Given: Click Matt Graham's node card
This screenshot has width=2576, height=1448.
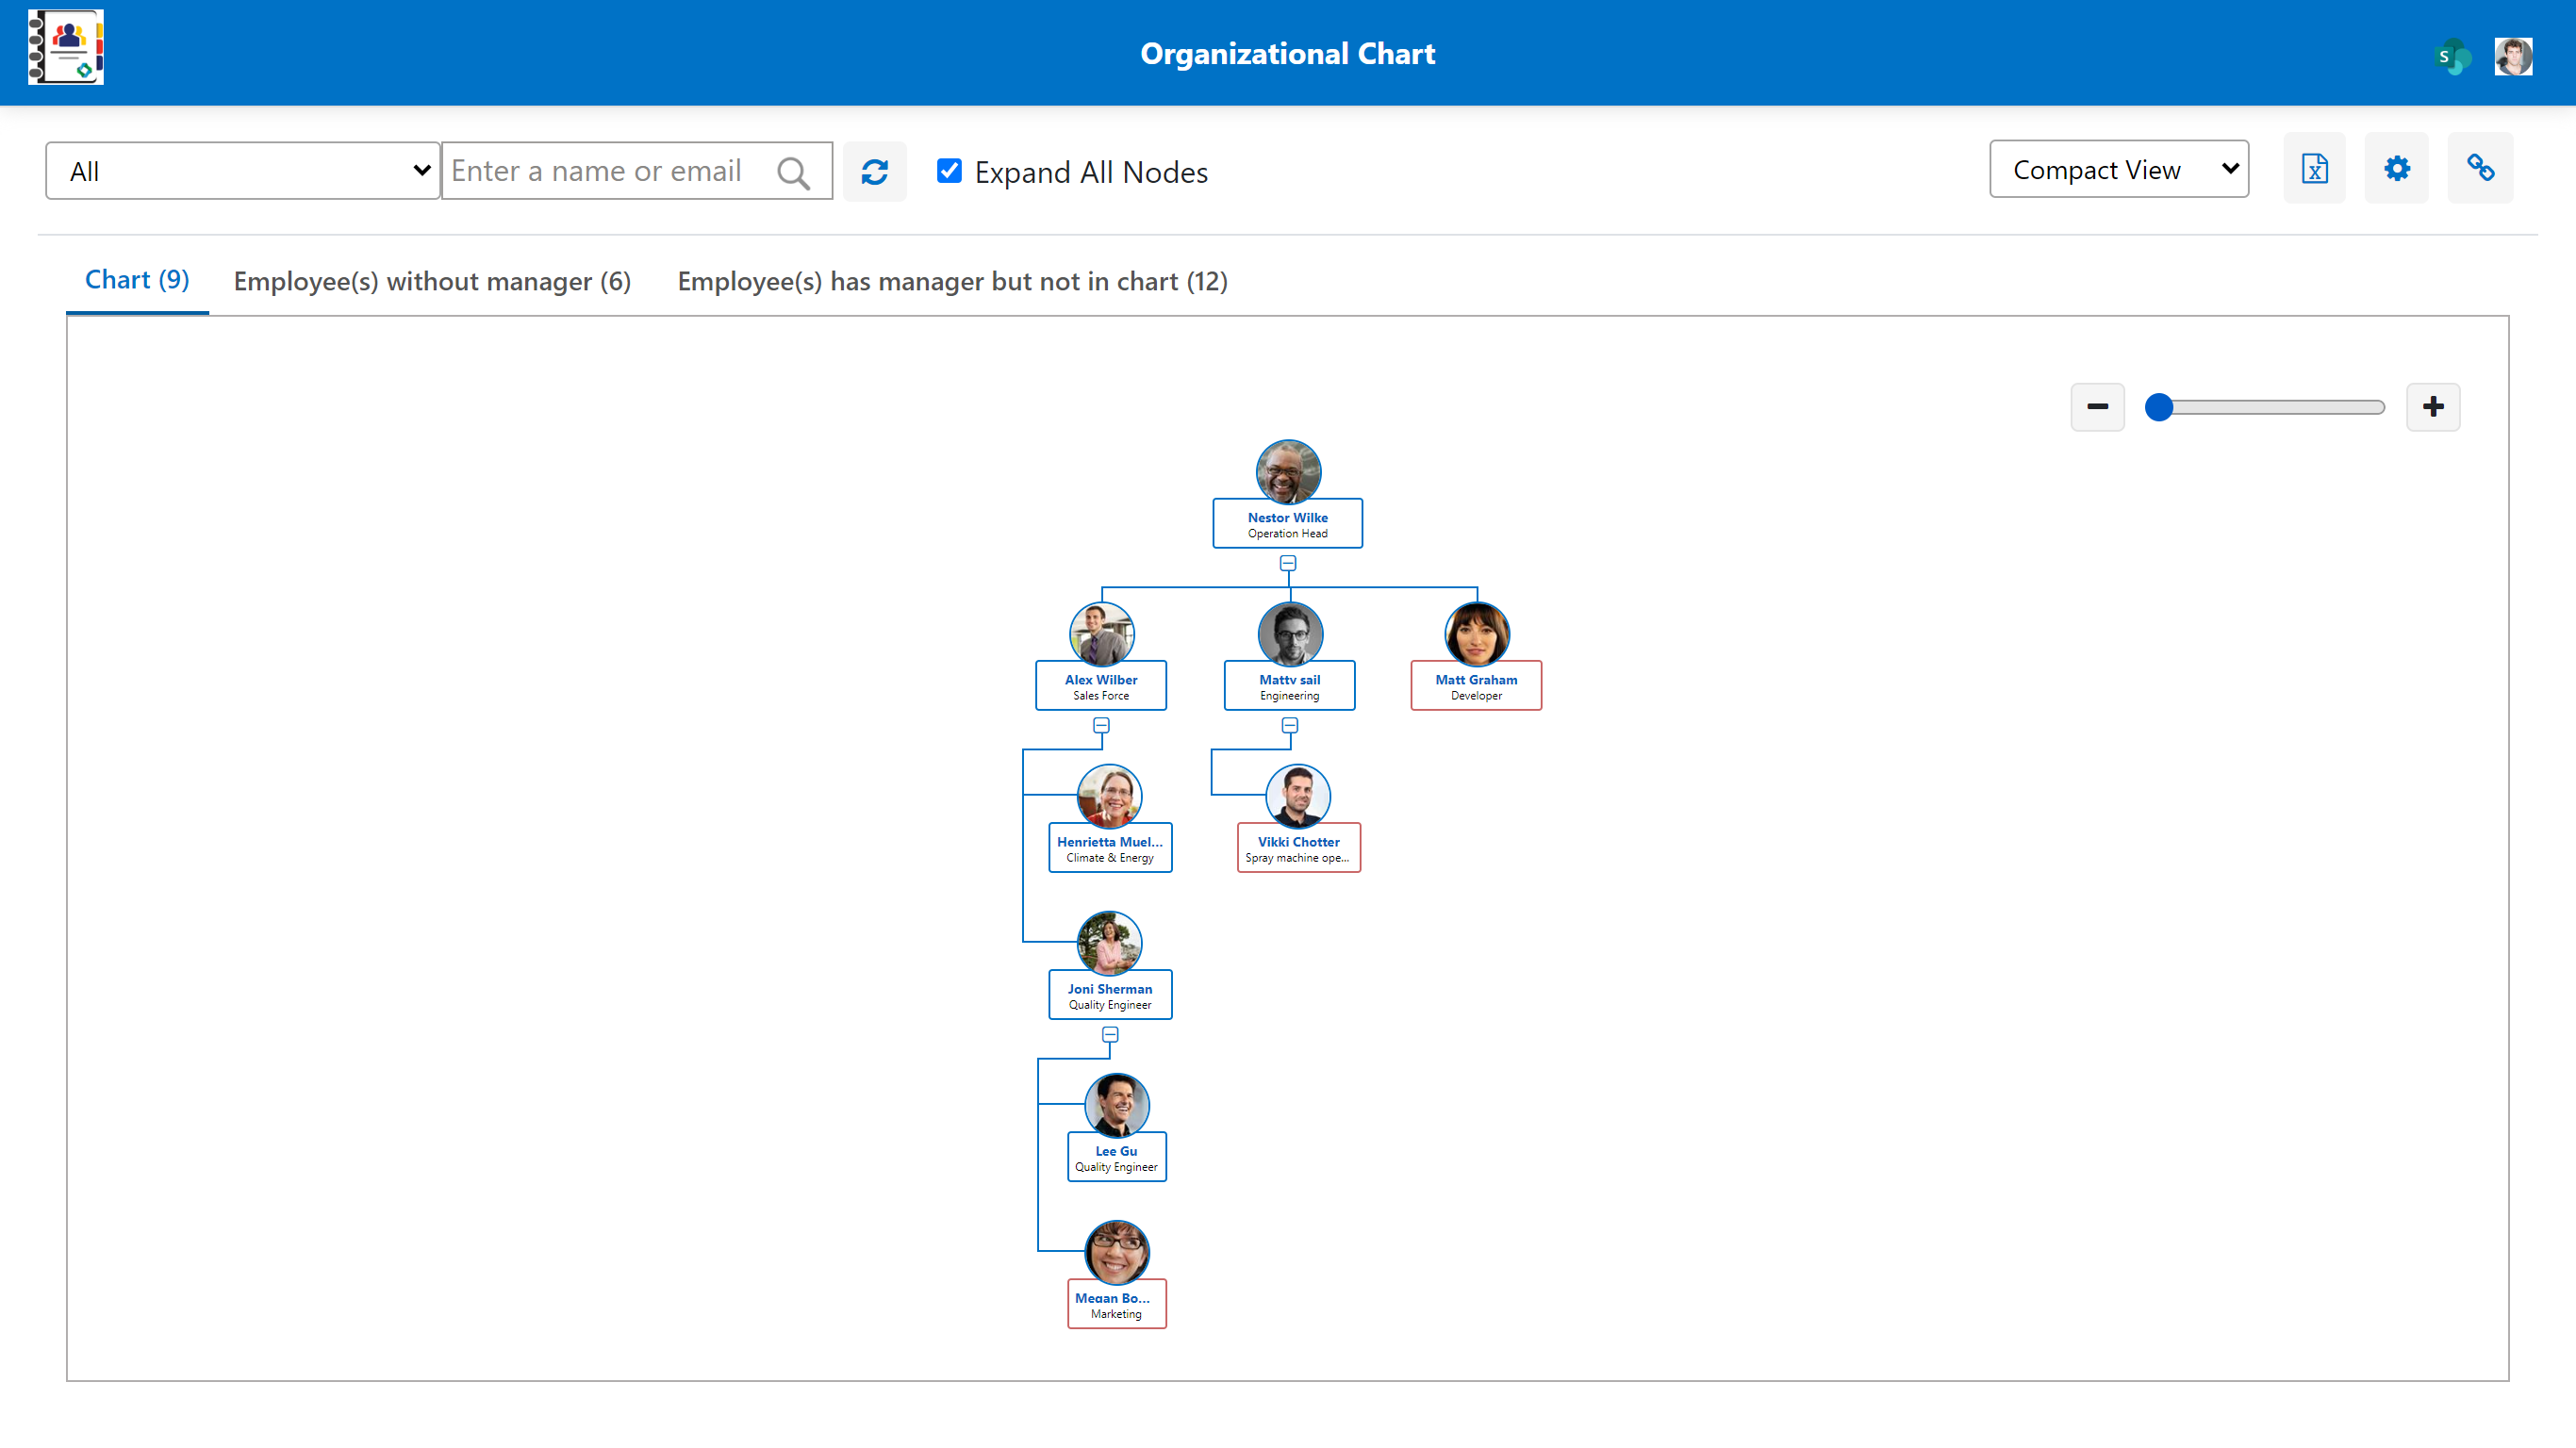Looking at the screenshot, I should pyautogui.click(x=1476, y=685).
